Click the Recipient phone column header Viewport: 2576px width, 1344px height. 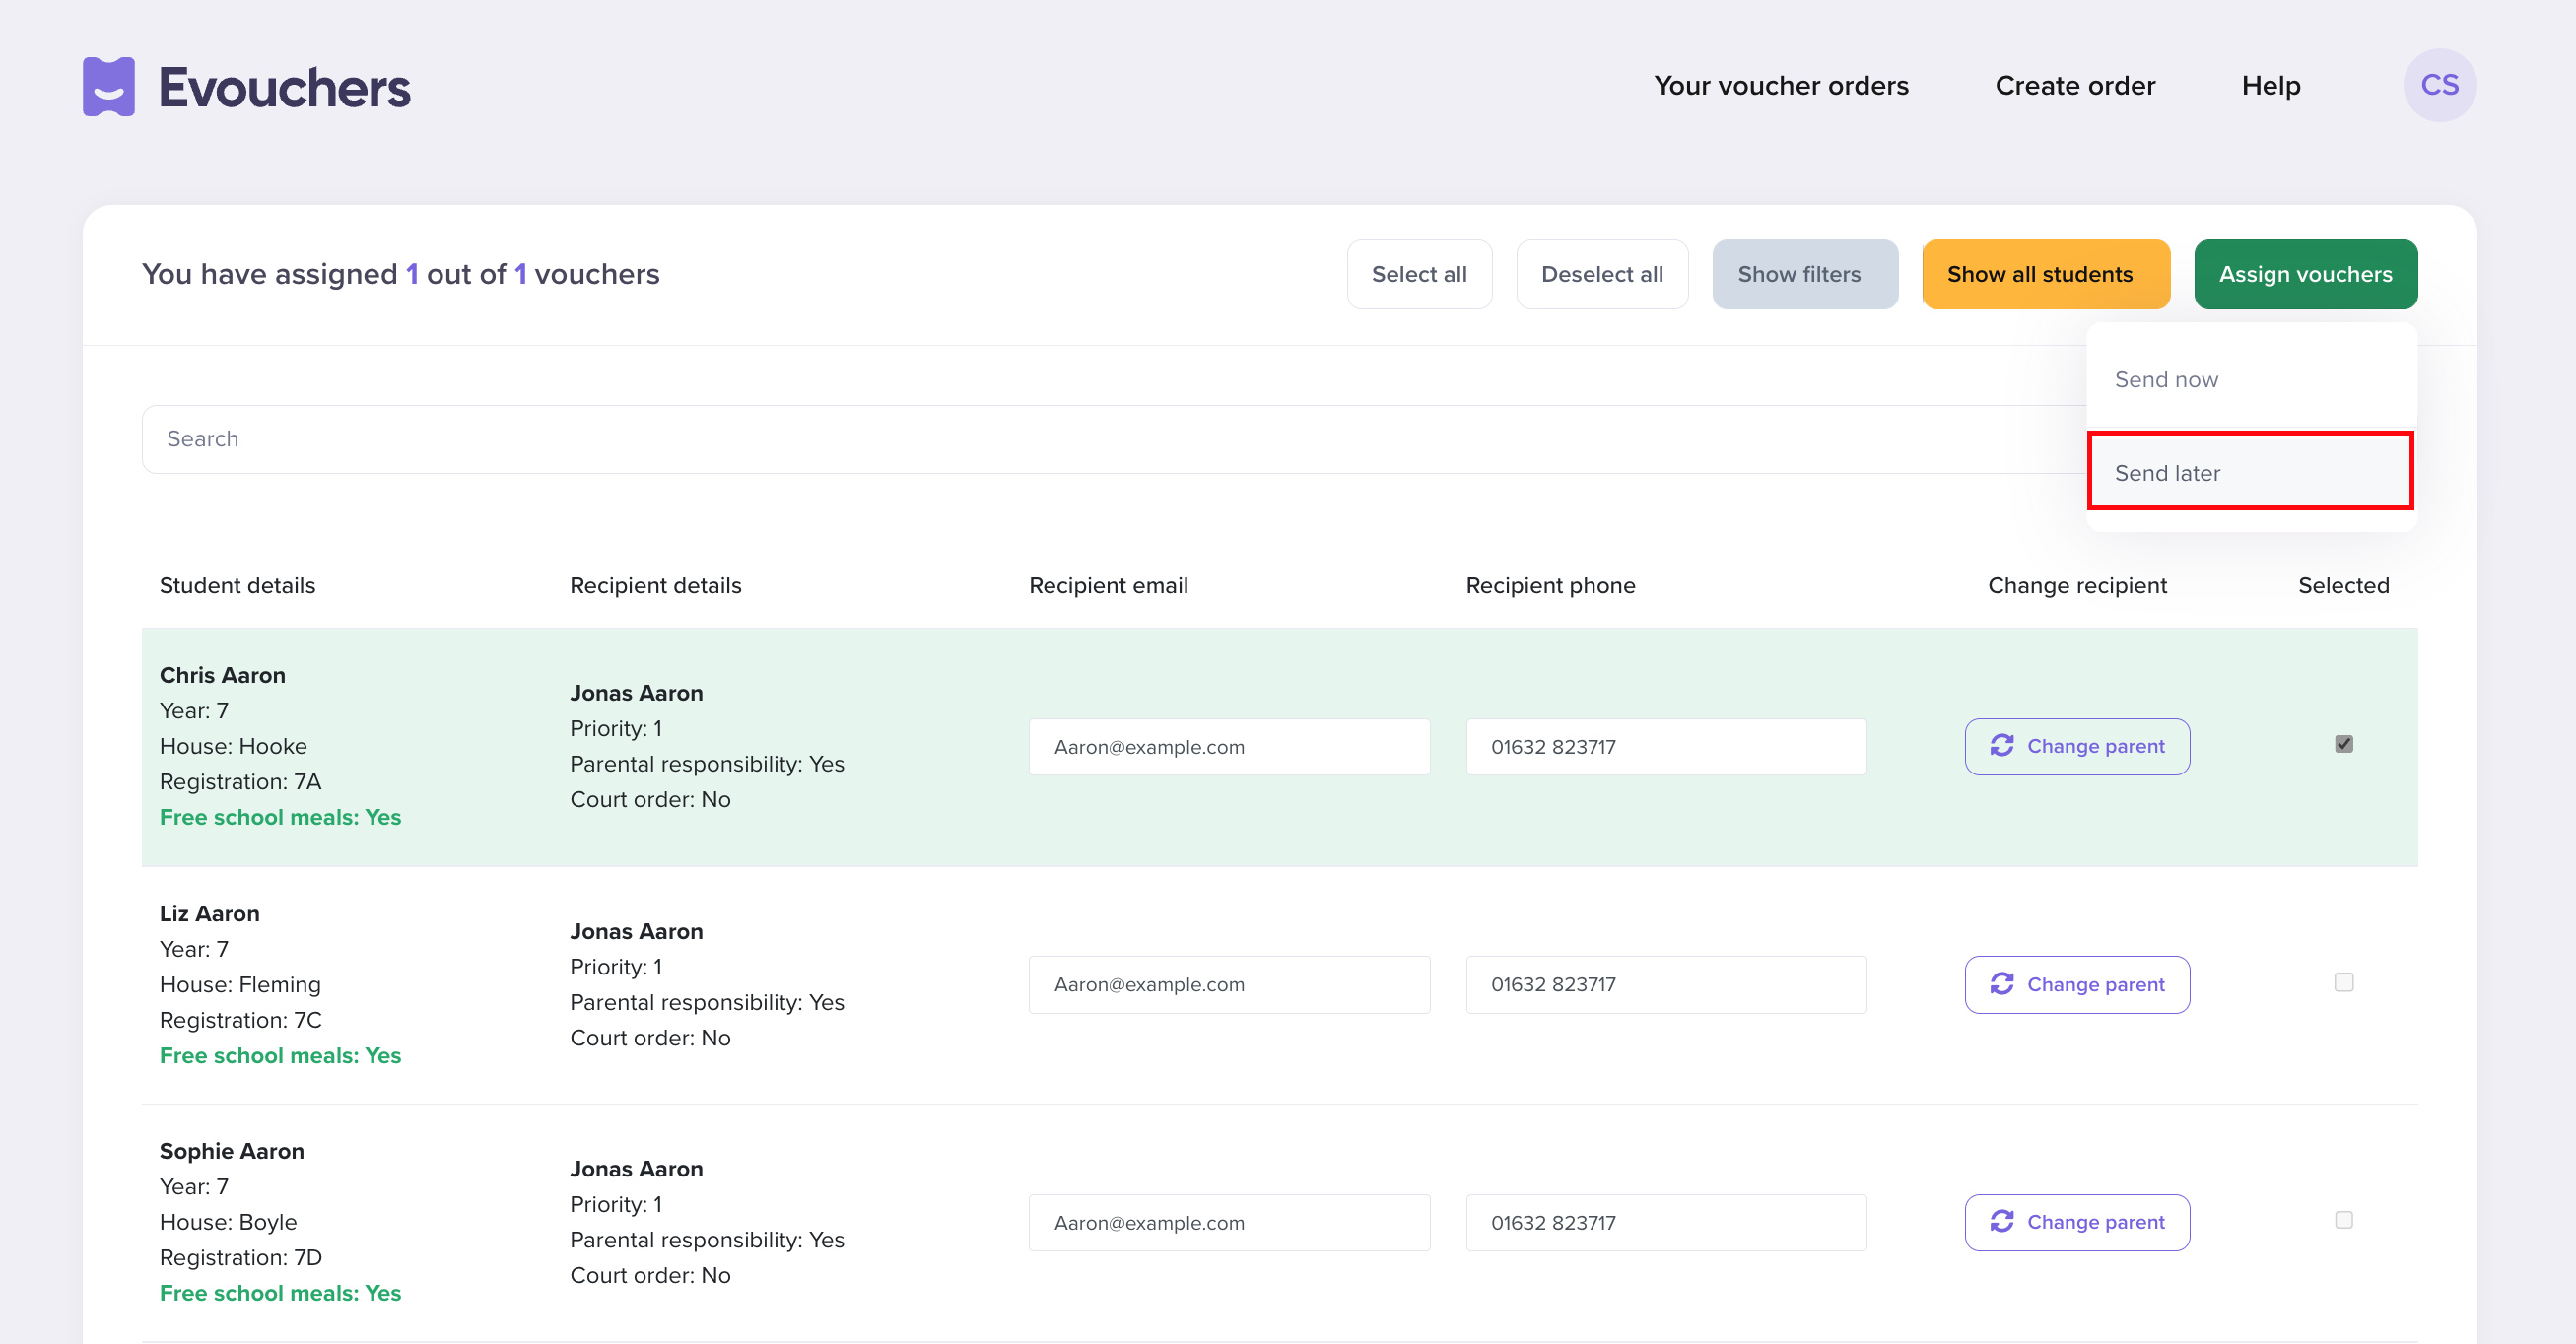[x=1550, y=585]
